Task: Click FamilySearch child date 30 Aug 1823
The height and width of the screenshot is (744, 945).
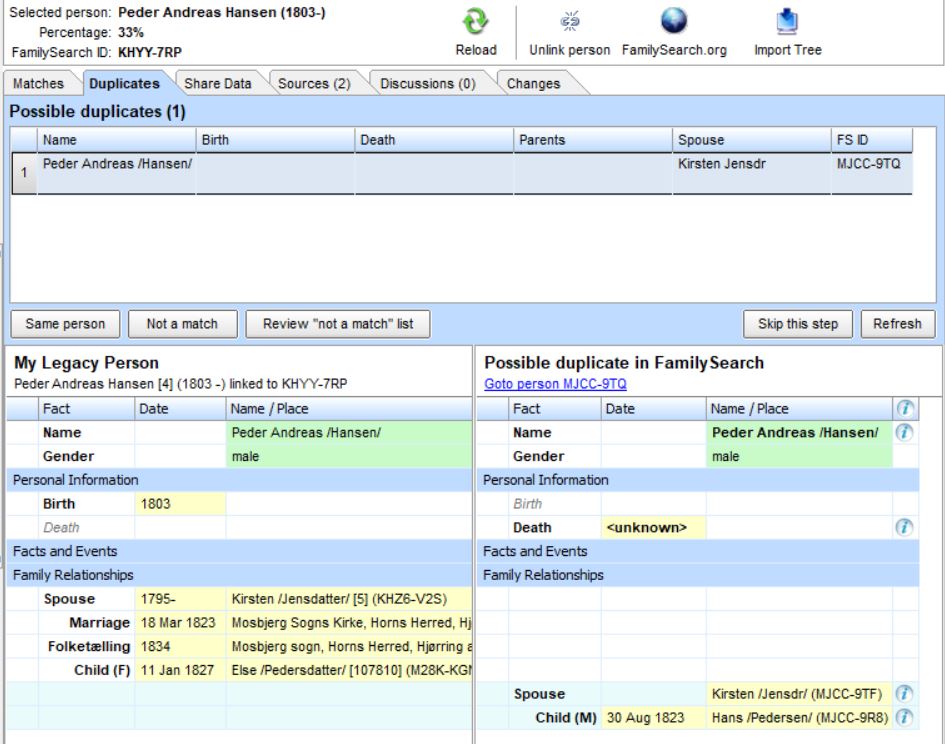Action: [x=653, y=717]
